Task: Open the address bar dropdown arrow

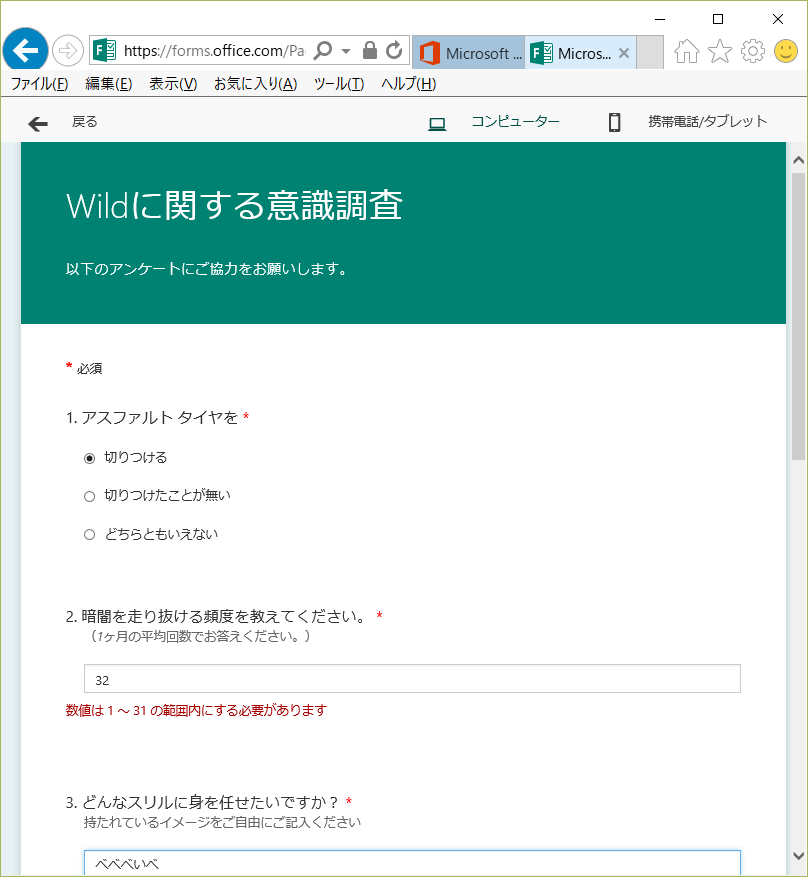Action: pyautogui.click(x=346, y=51)
